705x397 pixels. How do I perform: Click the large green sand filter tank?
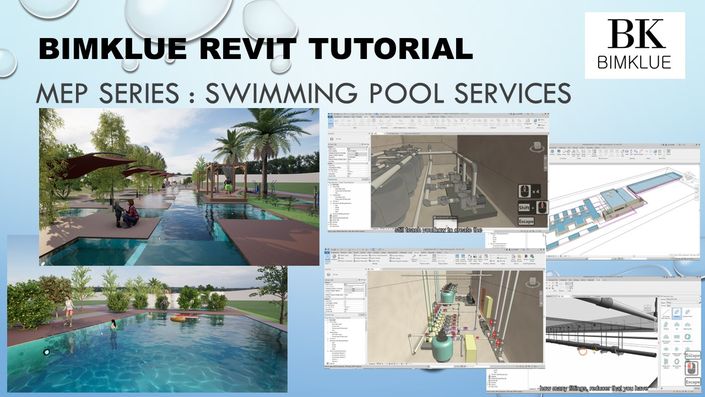click(x=442, y=346)
